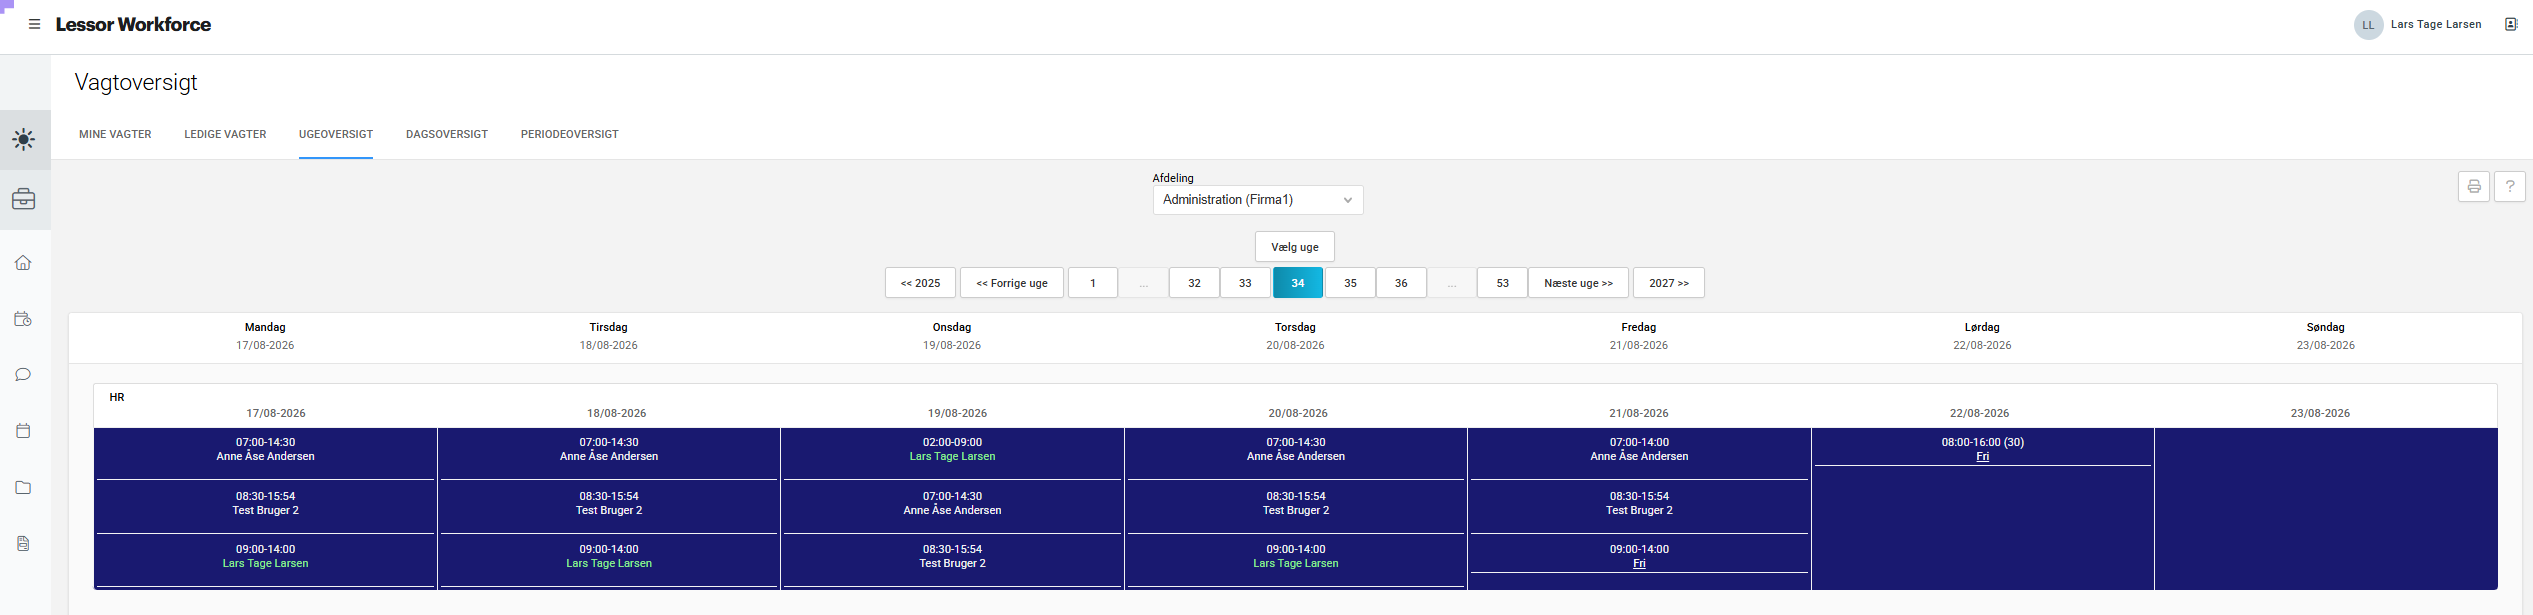Click the Tirsdag 18/08-2026 column header
Image resolution: width=2533 pixels, height=615 pixels.
click(x=608, y=336)
